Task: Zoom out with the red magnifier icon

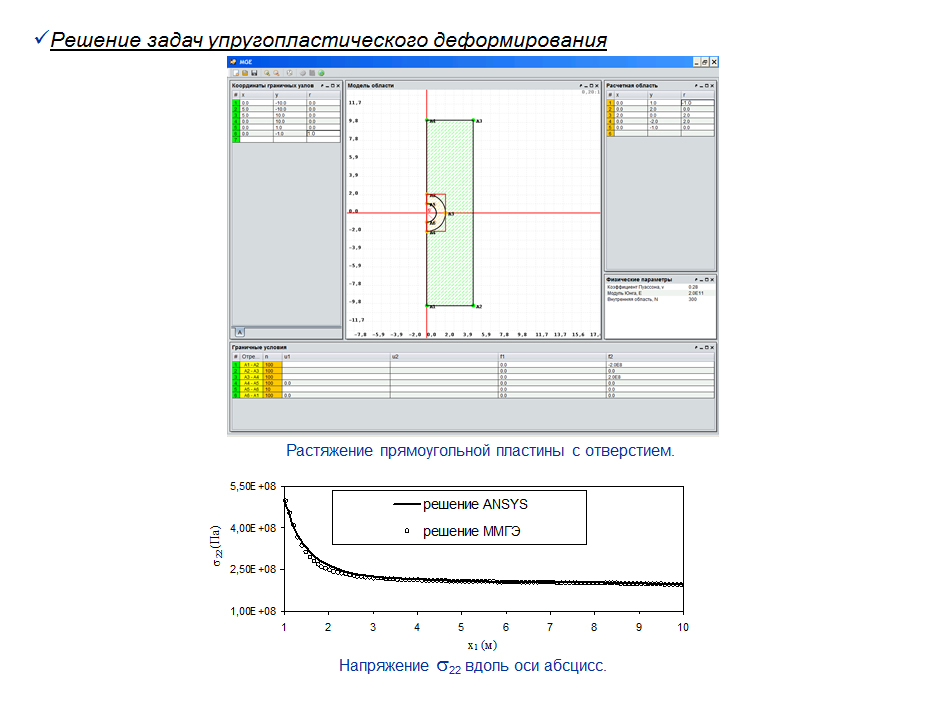Action: pos(276,73)
